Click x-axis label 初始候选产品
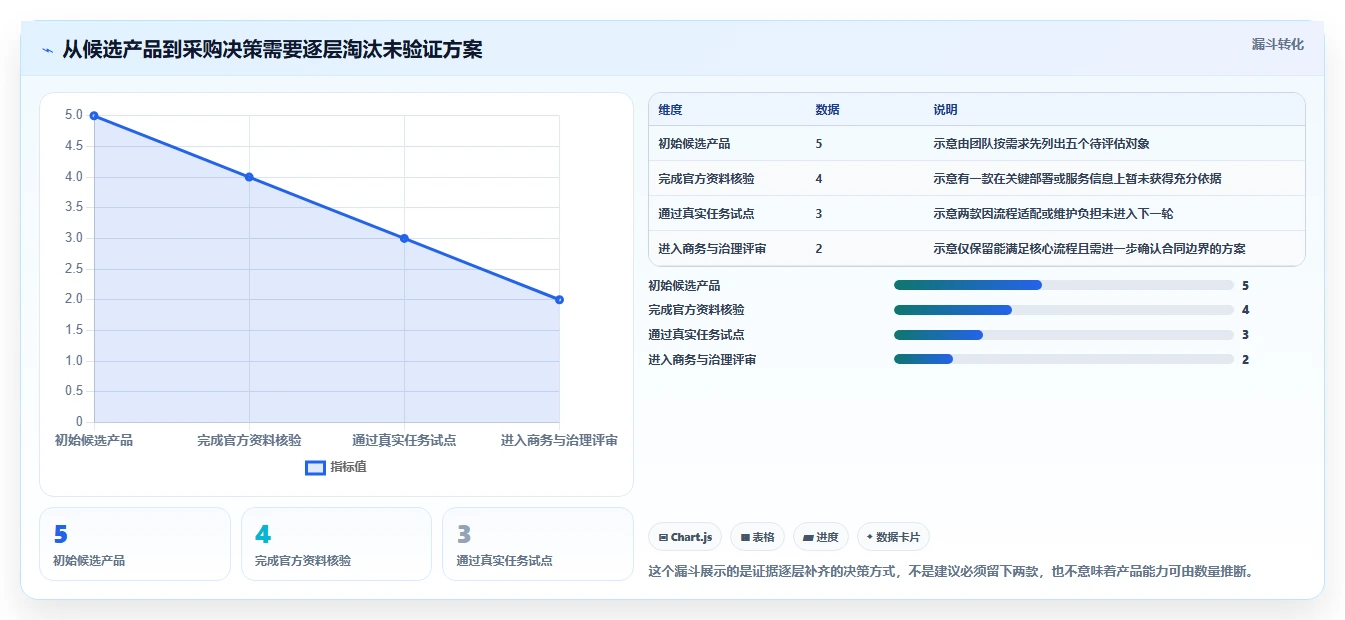The image size is (1345, 620). pyautogui.click(x=94, y=440)
